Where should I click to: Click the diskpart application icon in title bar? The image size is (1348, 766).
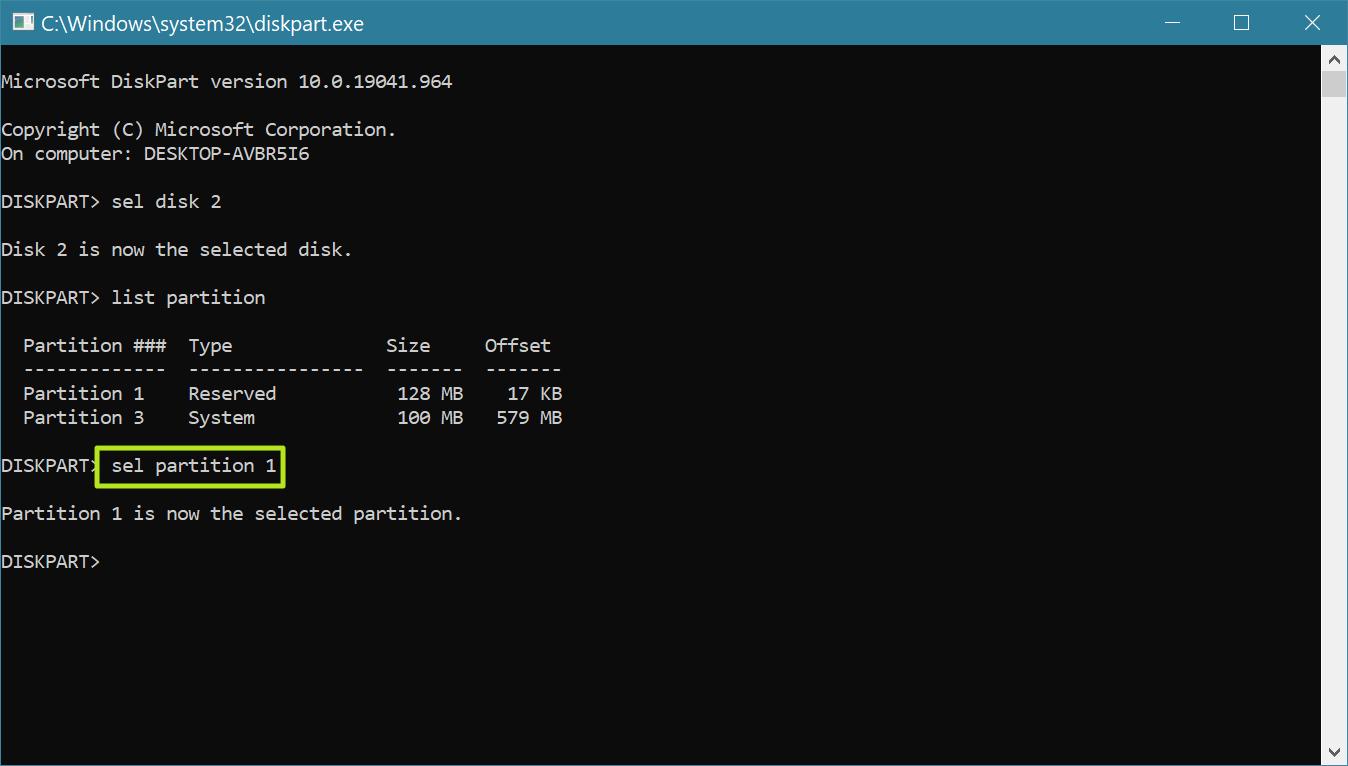(x=22, y=21)
